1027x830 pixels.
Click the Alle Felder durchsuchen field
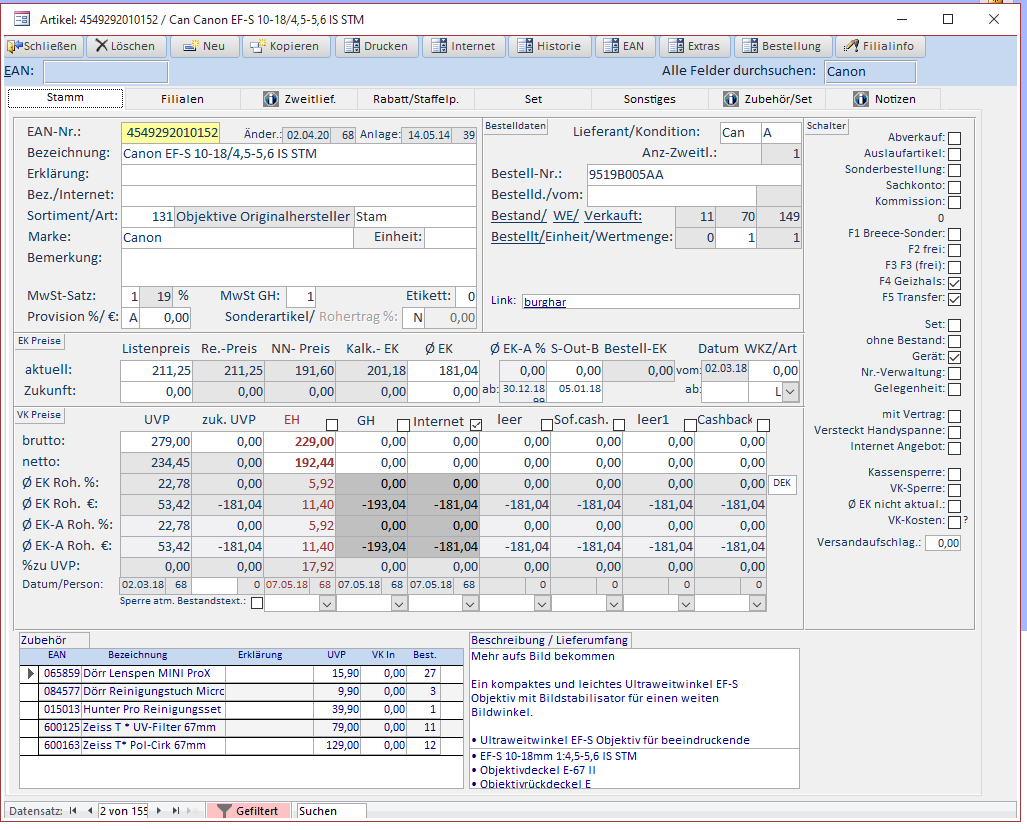[870, 72]
